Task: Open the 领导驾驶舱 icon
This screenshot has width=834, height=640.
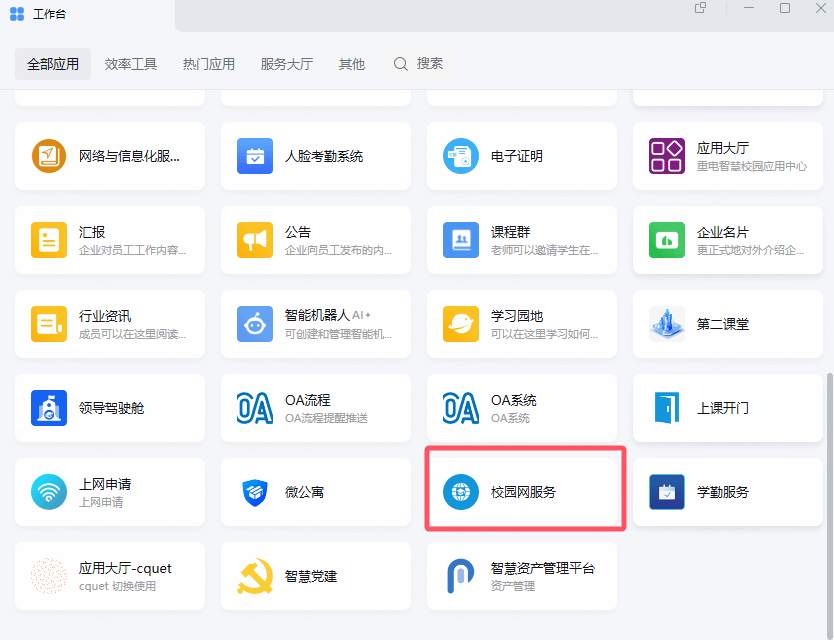Action: pos(49,408)
